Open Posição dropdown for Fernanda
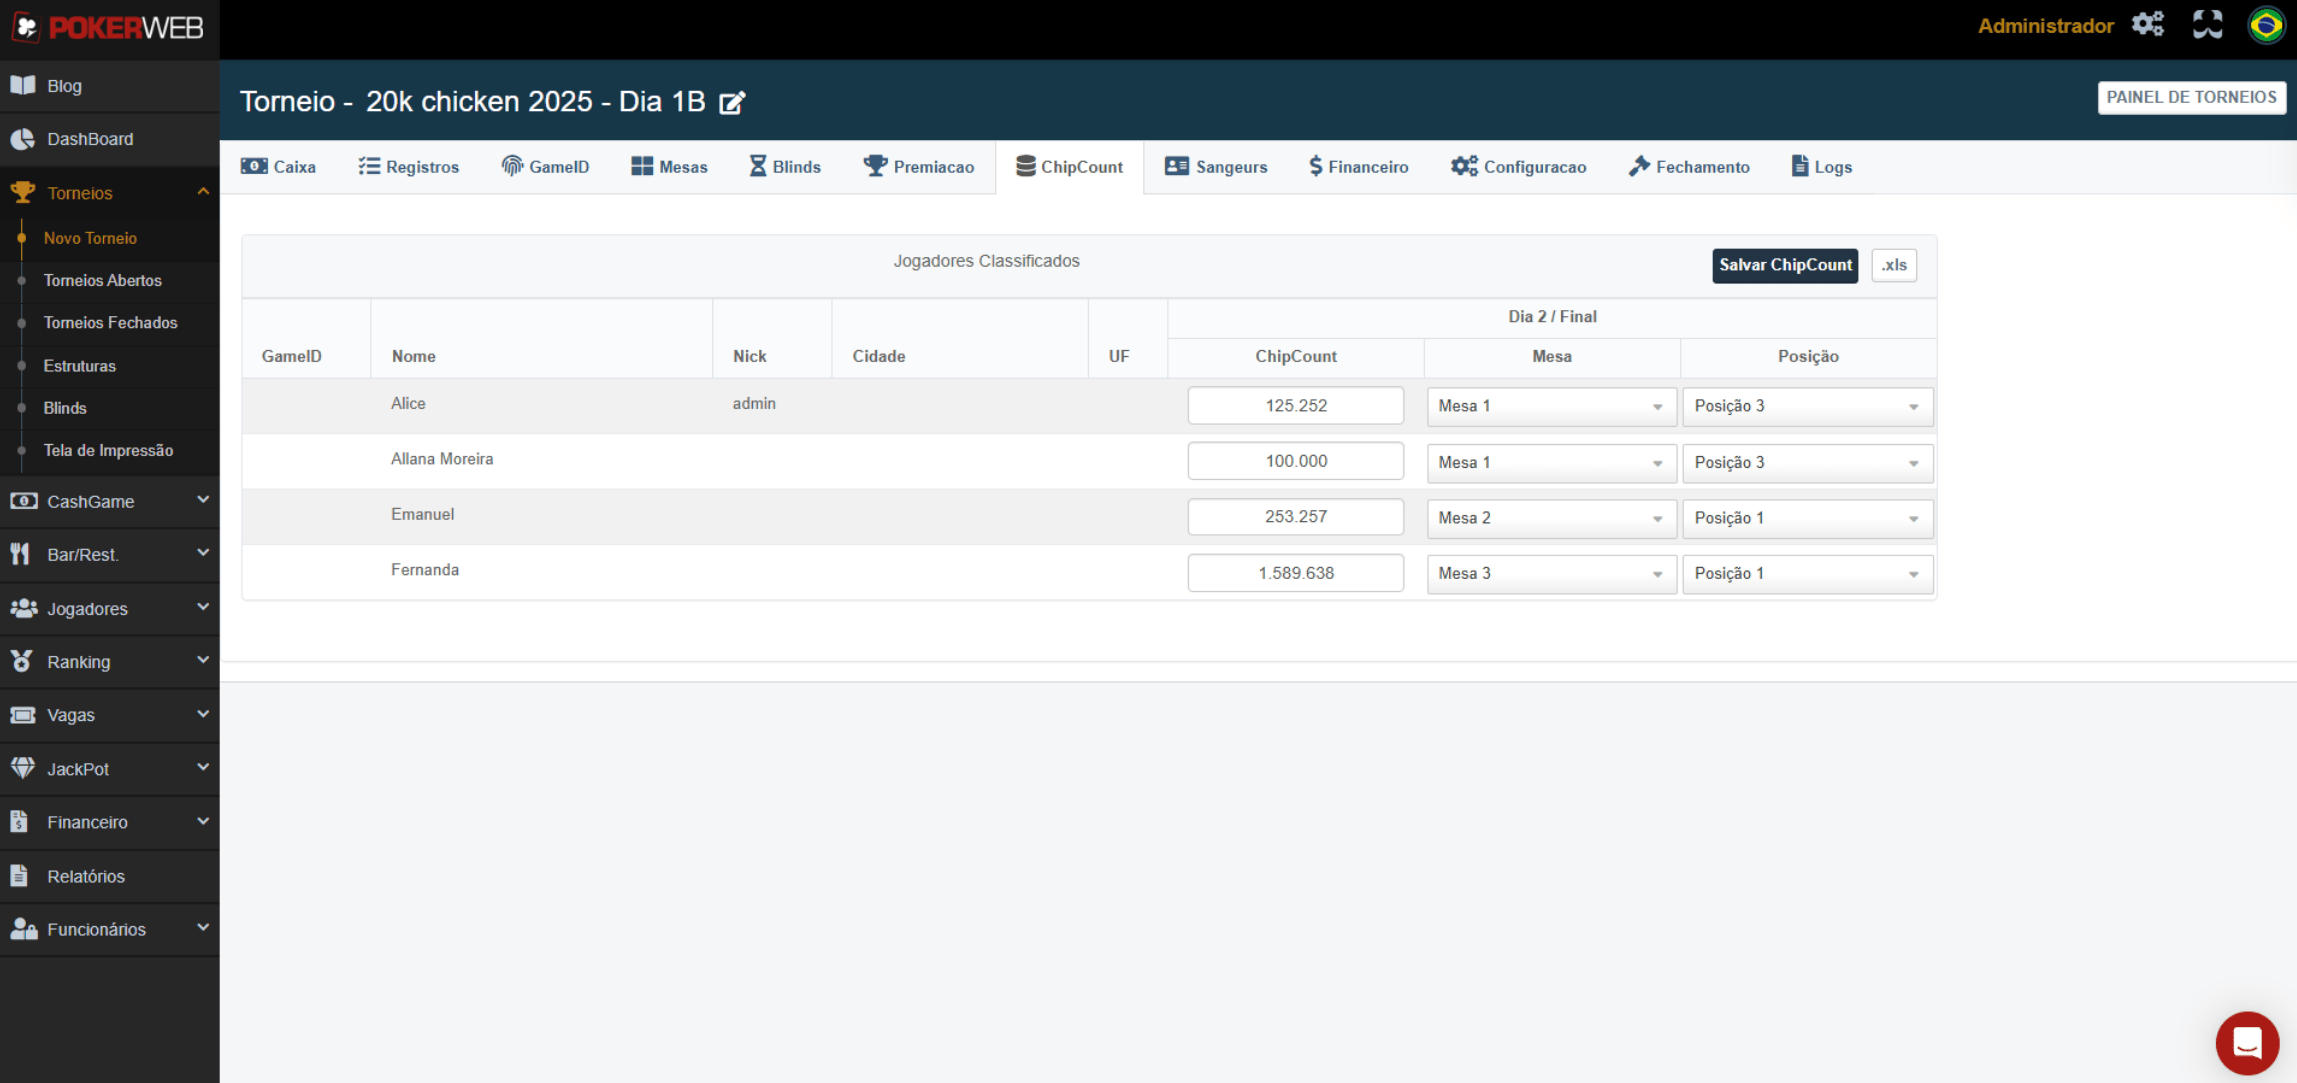 pyautogui.click(x=1806, y=574)
